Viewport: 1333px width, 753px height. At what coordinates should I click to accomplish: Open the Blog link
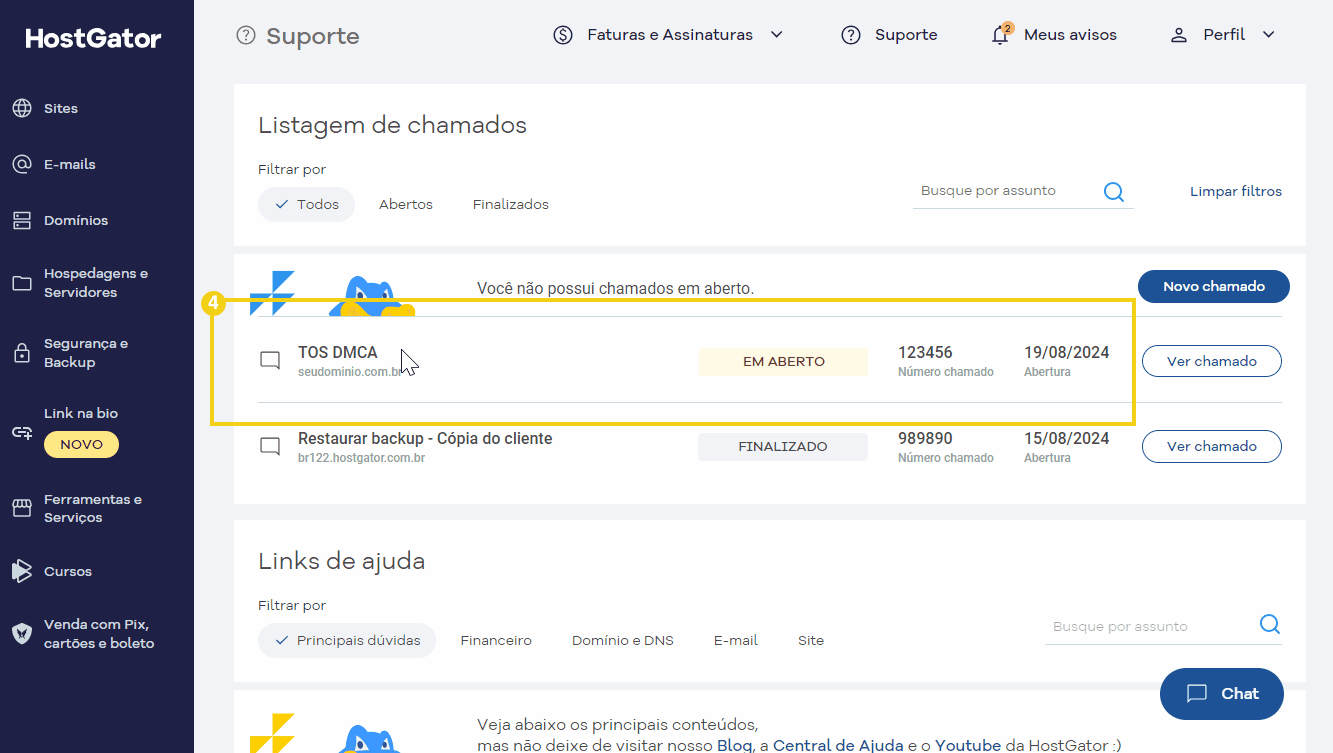click(x=735, y=745)
